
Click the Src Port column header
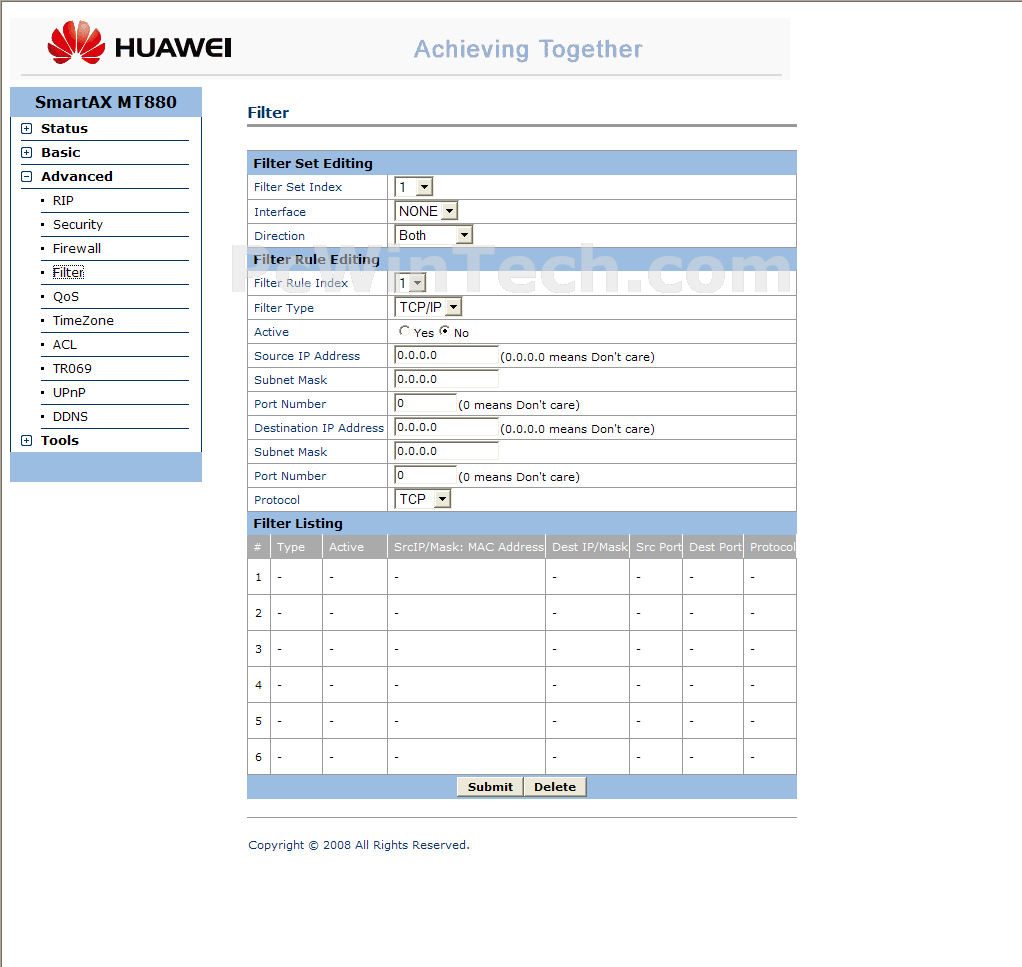point(658,547)
